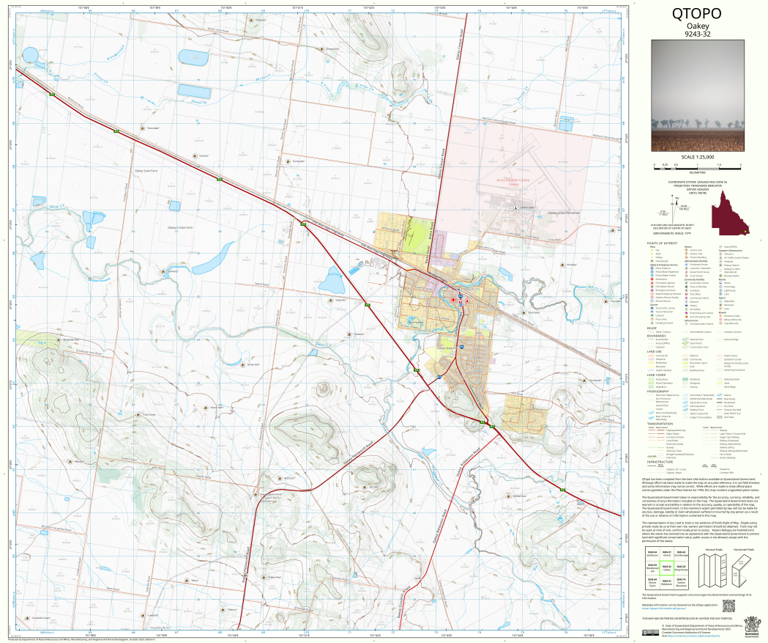Select the HYDROGRAPHY legend heading
The height and width of the screenshot is (643, 768).
(658, 391)
